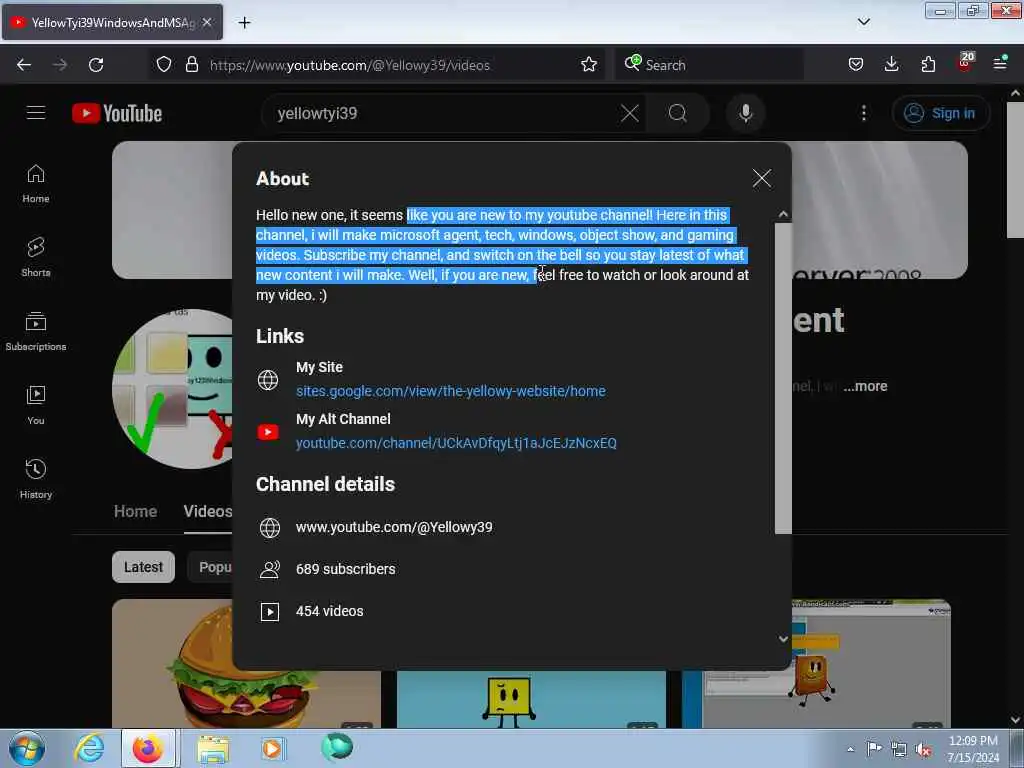The height and width of the screenshot is (768, 1024).
Task: Open the Firefox downloads arrow icon
Action: pos(891,65)
